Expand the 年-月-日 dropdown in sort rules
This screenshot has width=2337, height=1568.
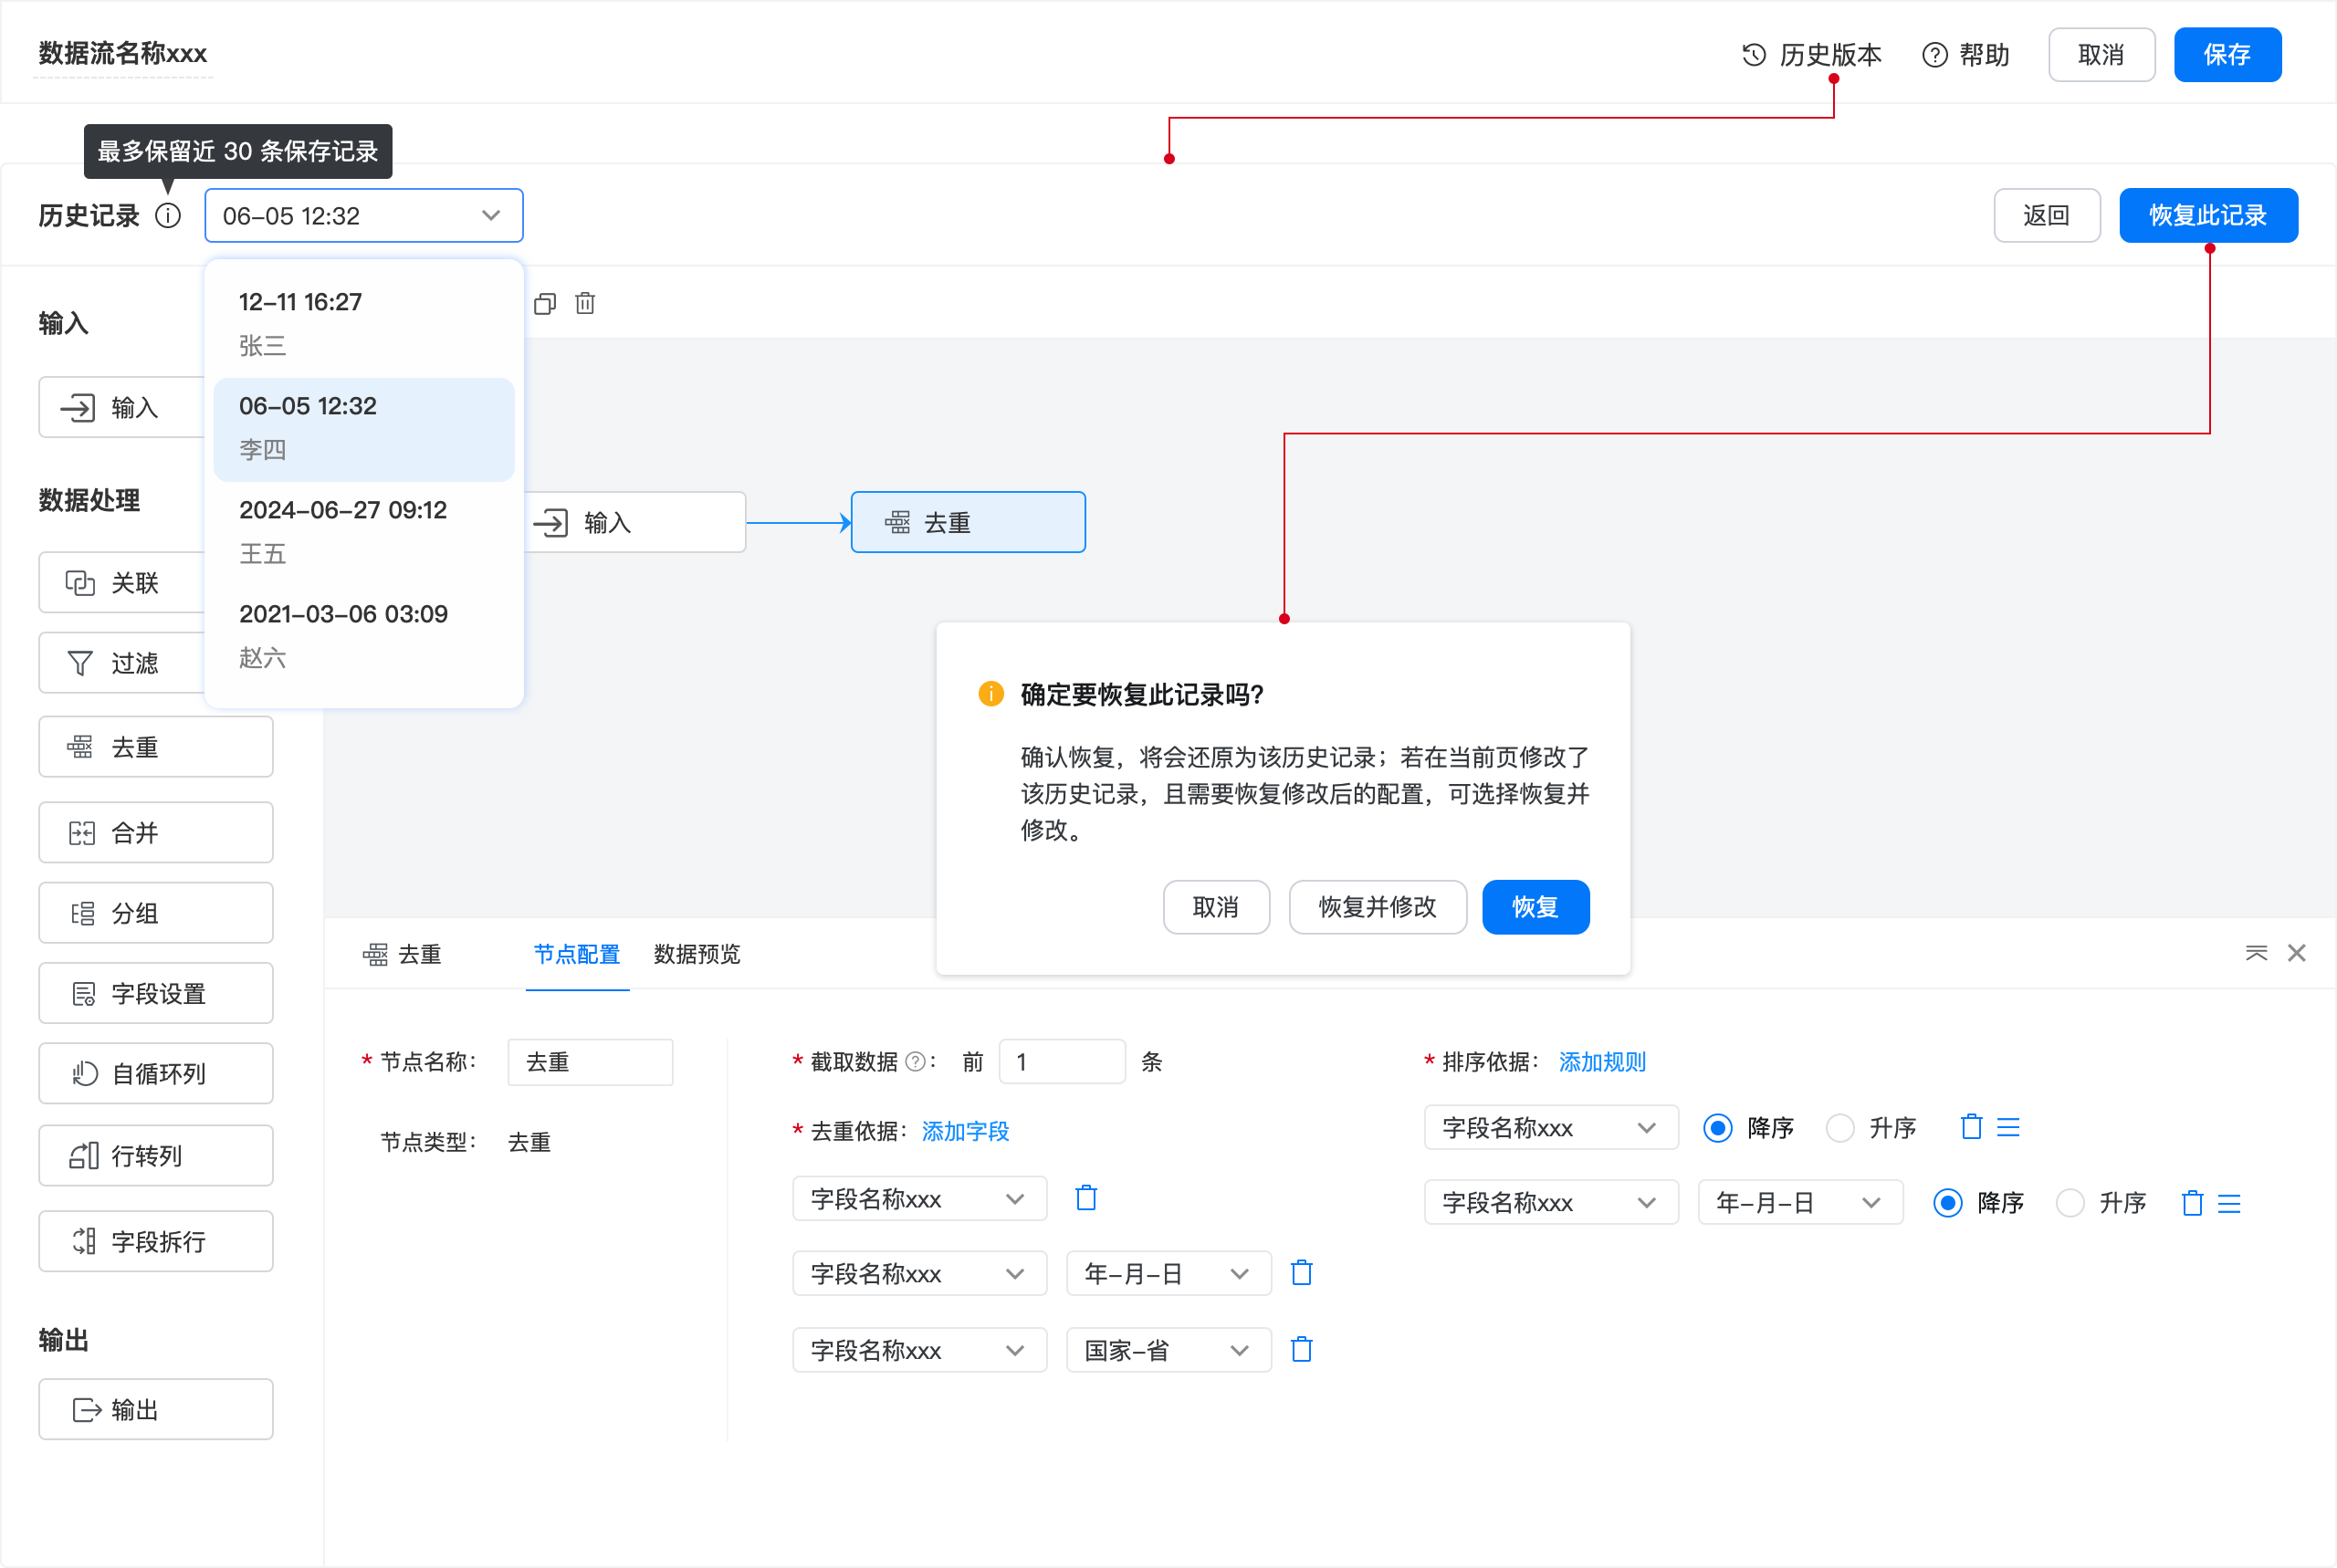pos(1799,1203)
